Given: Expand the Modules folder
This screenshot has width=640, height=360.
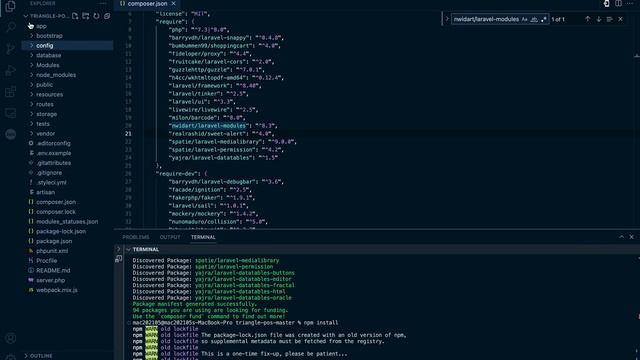Looking at the screenshot, I should point(47,65).
